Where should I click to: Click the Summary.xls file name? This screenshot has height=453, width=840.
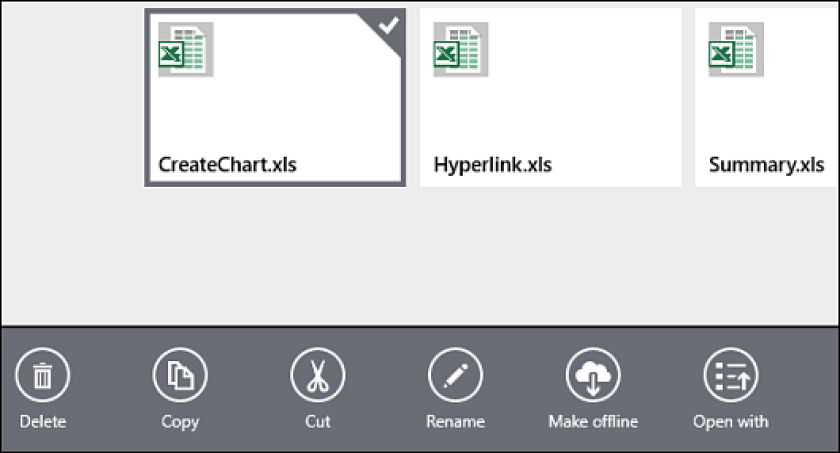click(767, 165)
